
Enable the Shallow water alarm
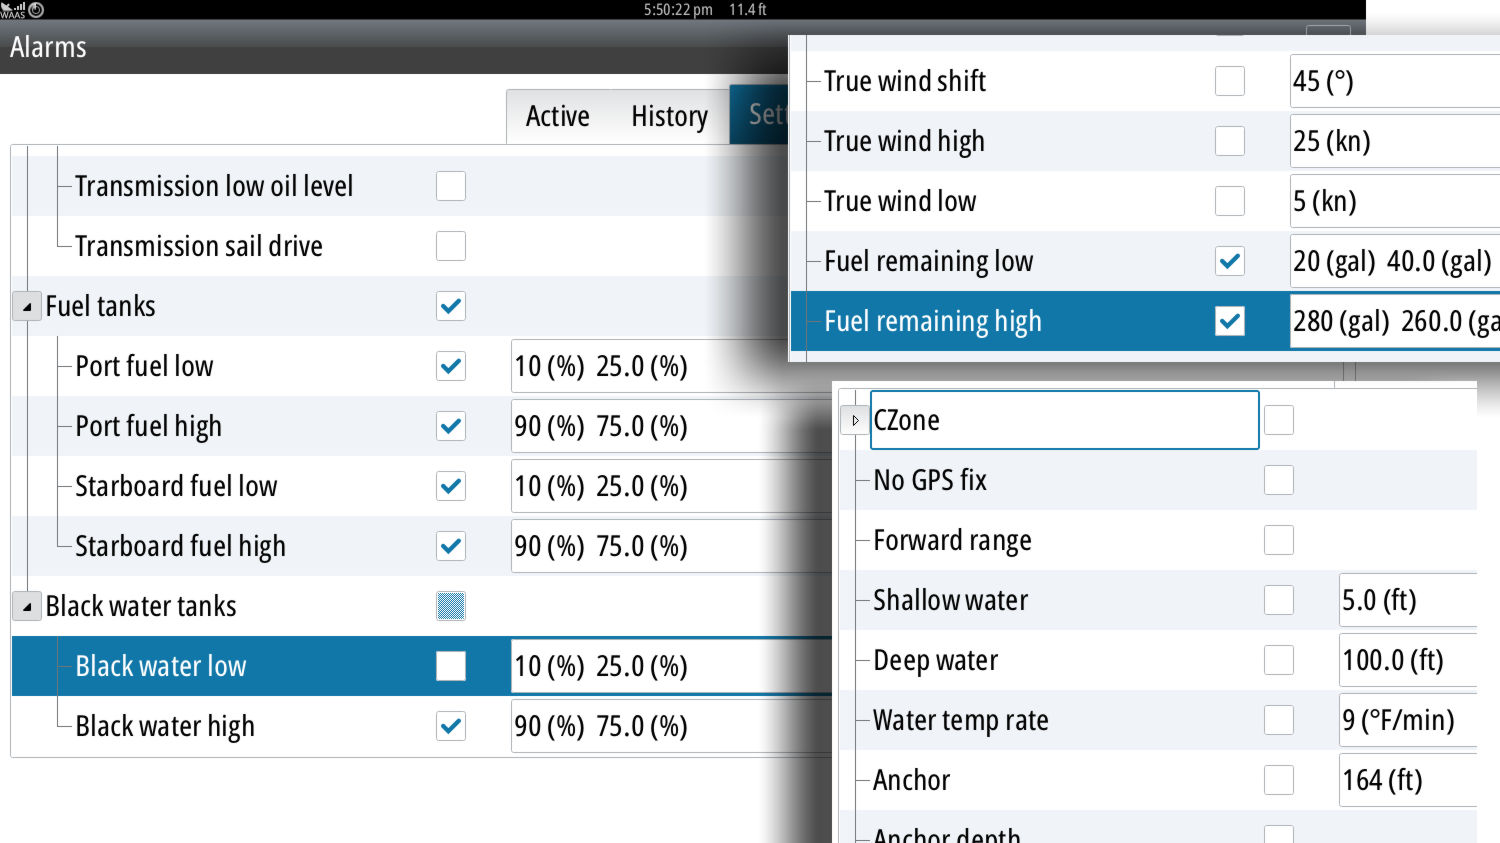pos(1278,600)
